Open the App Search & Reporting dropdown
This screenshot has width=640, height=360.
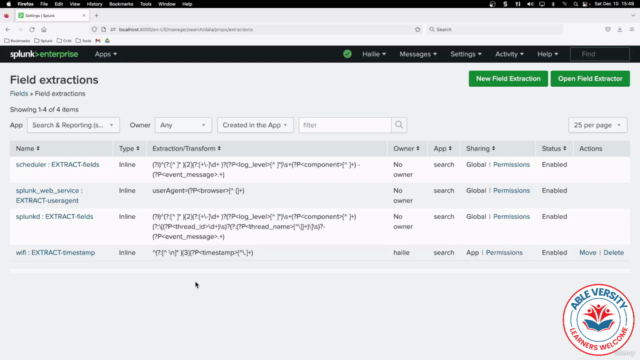pos(73,125)
